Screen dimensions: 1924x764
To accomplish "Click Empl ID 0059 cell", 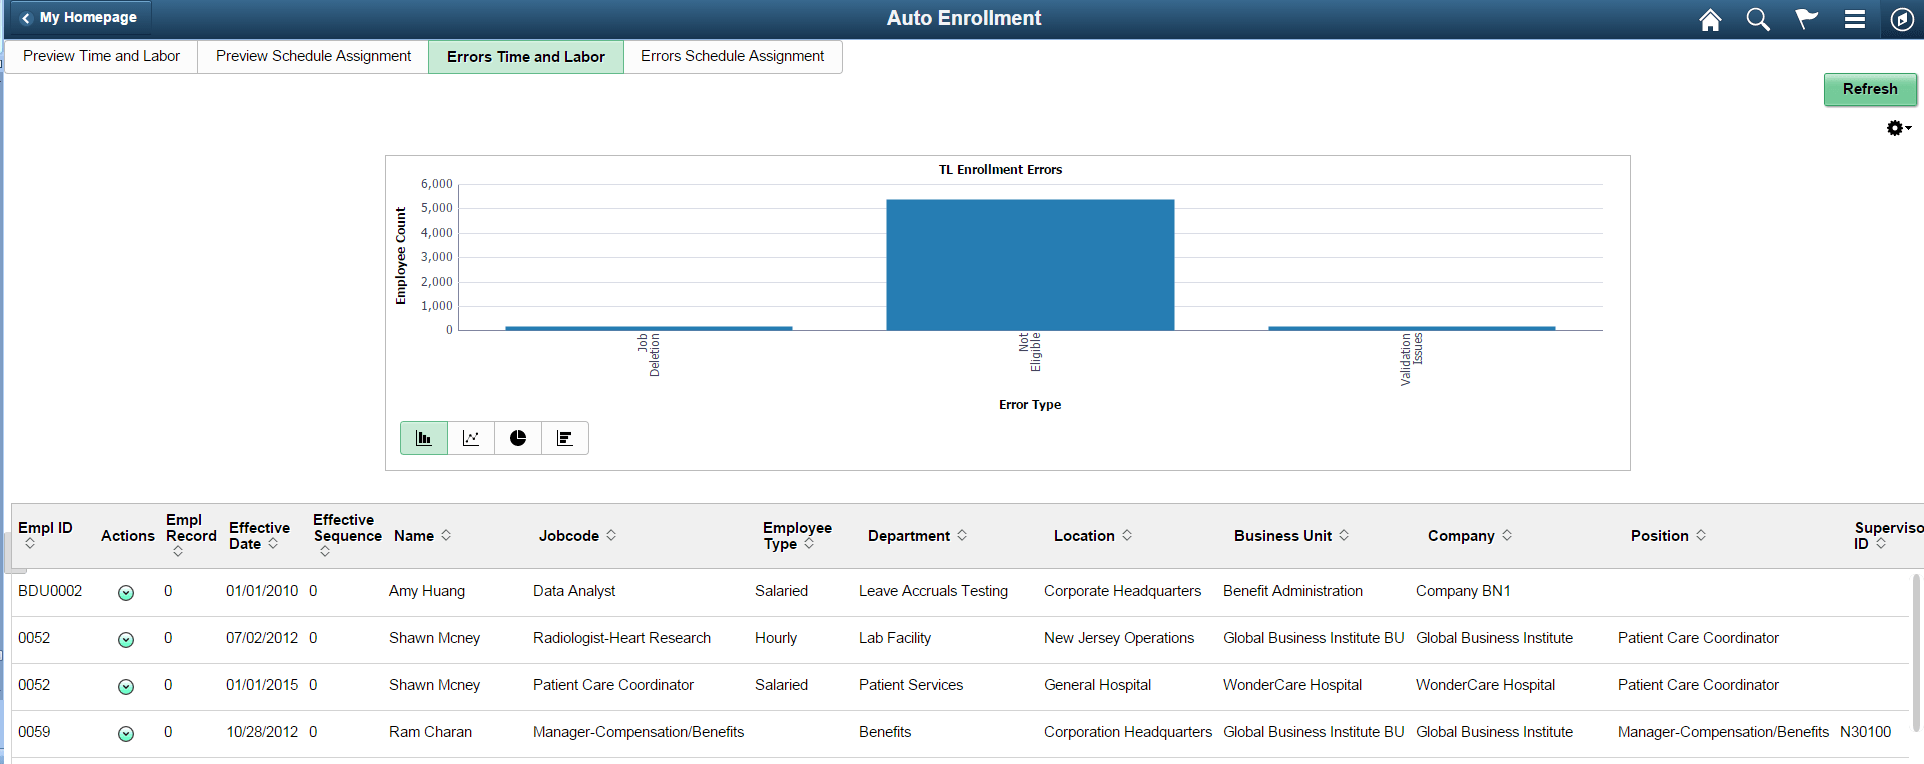I will pos(34,732).
